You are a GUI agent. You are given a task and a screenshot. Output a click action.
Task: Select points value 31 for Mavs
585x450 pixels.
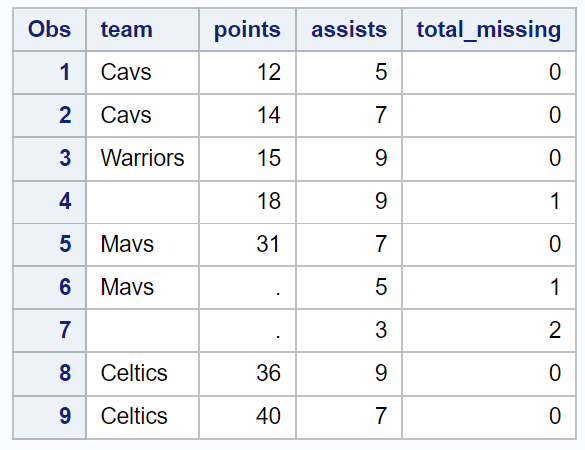coord(247,244)
